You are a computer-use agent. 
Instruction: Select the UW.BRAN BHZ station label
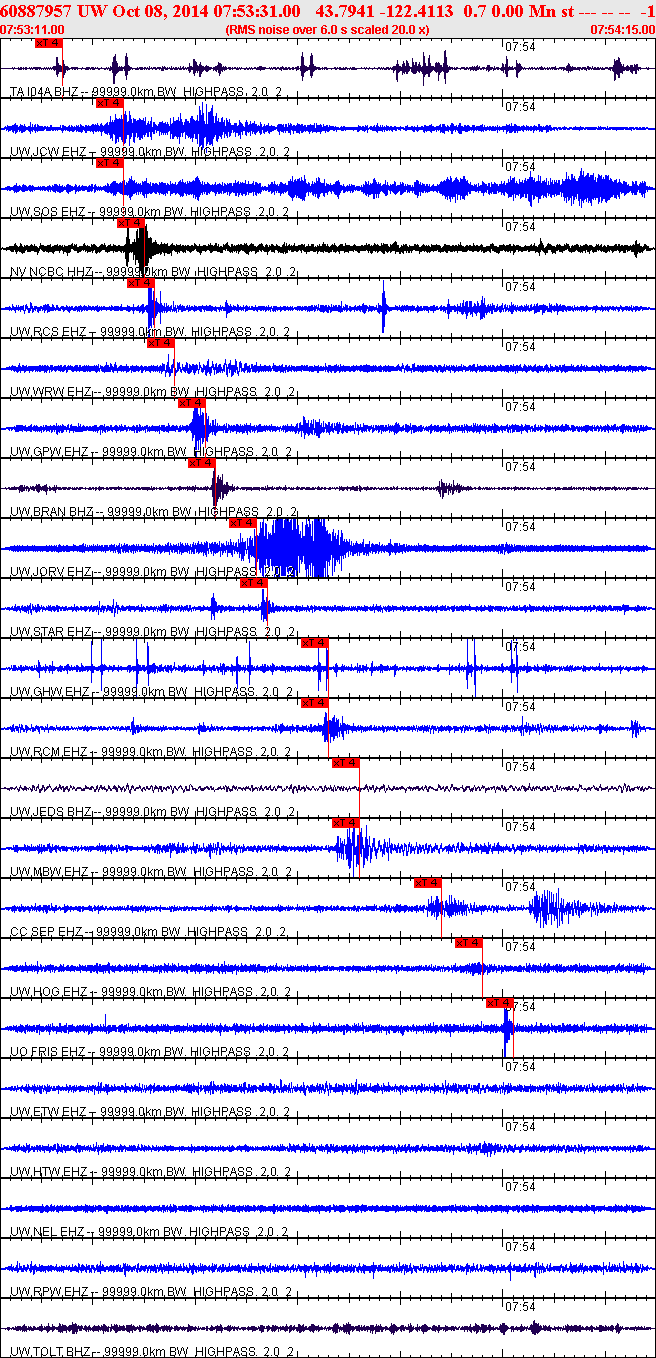click(51, 512)
